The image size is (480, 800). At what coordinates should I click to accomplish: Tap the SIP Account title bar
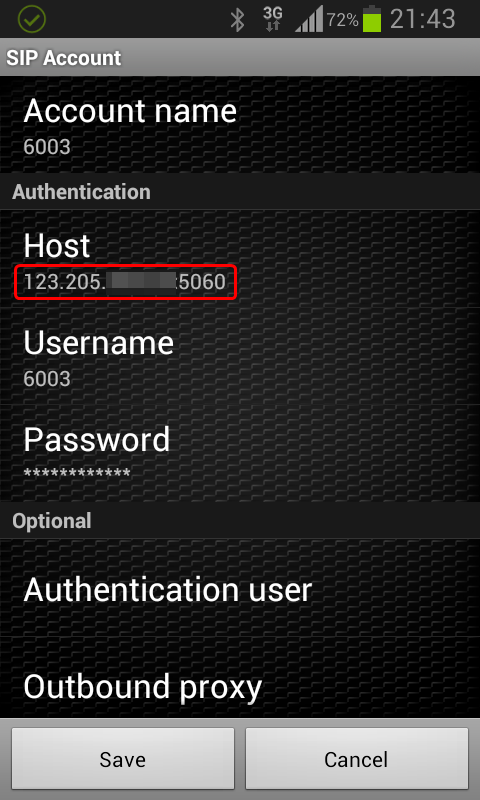(240, 57)
